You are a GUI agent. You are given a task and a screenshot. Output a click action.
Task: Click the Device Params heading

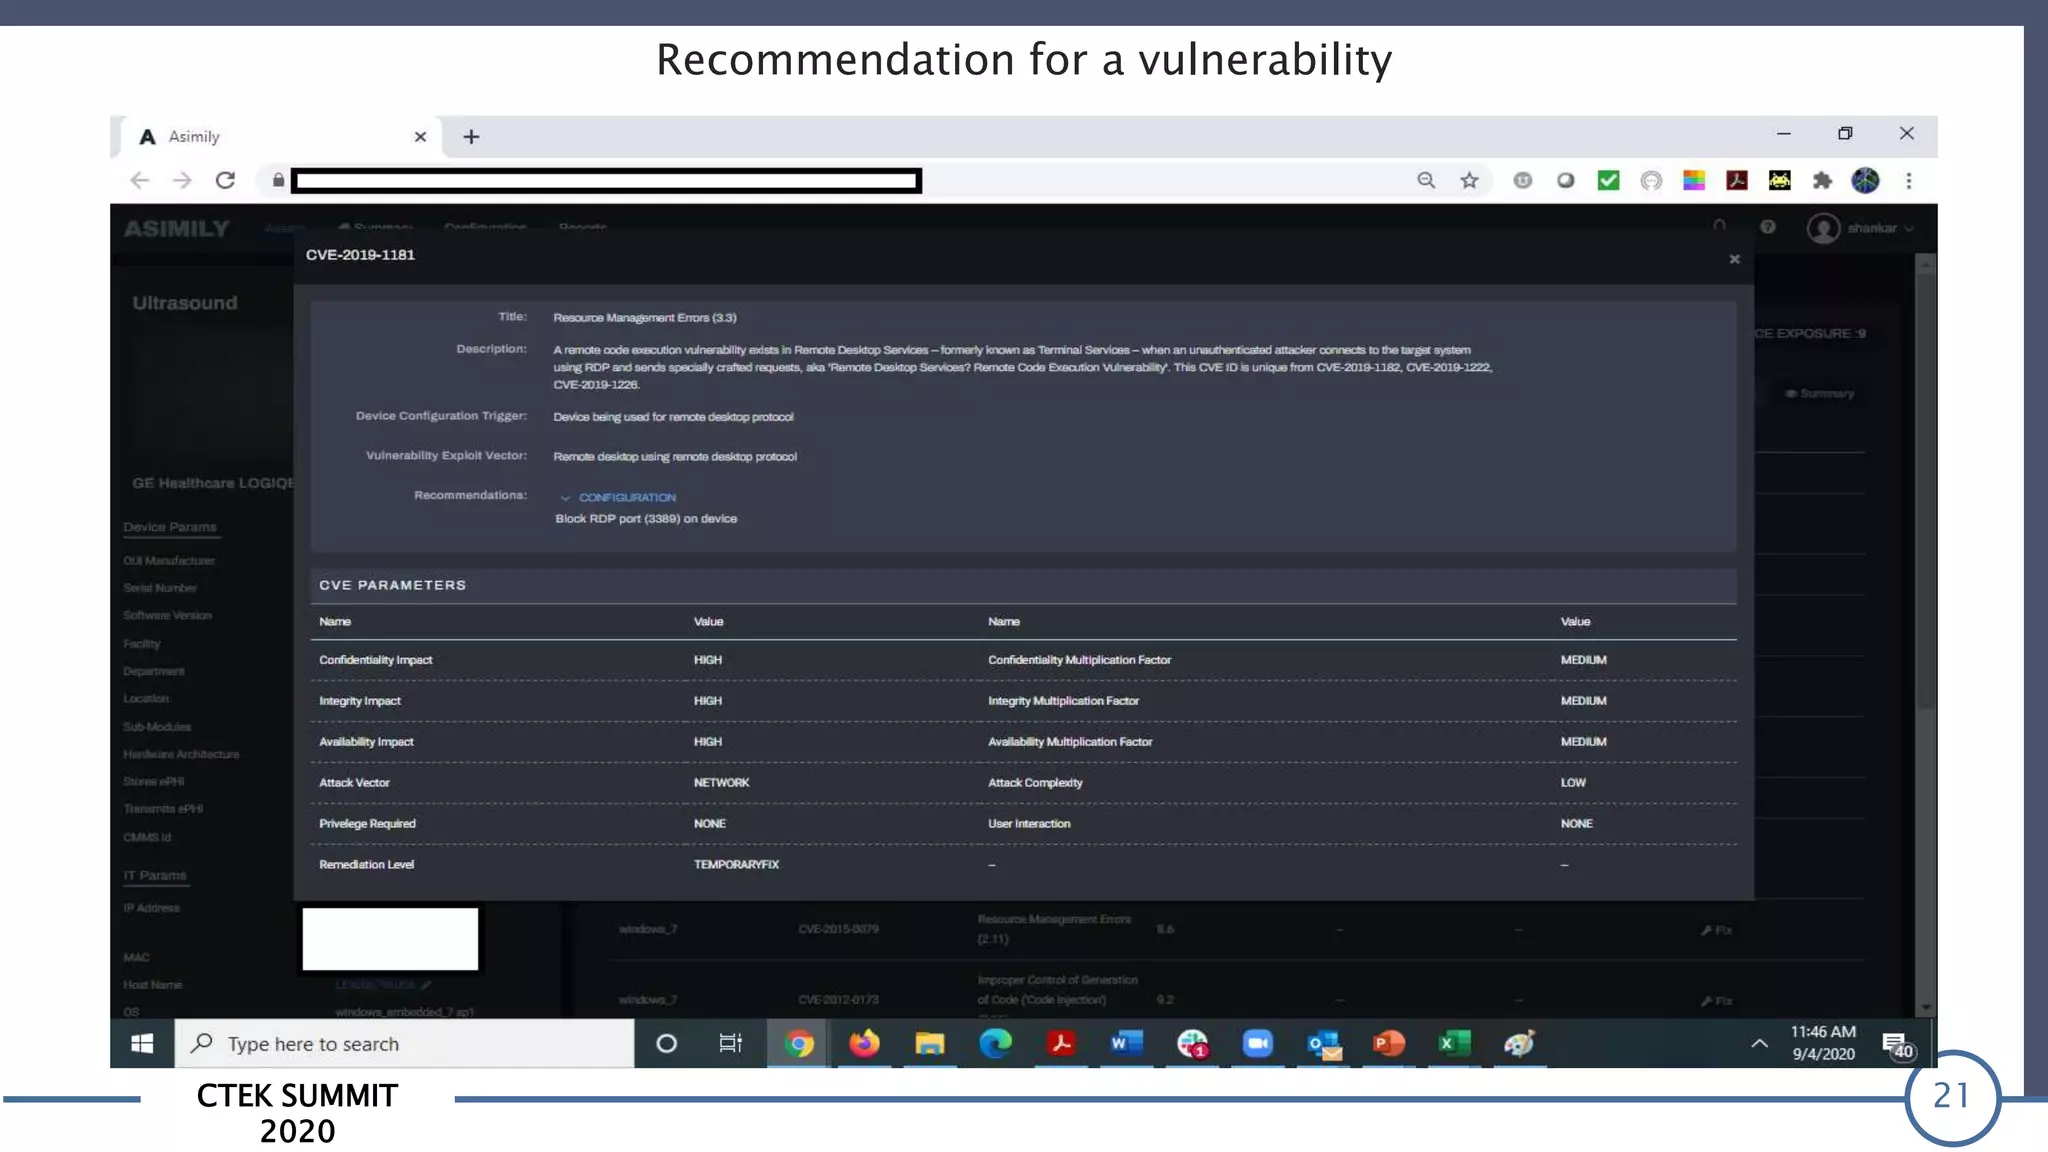pos(170,527)
